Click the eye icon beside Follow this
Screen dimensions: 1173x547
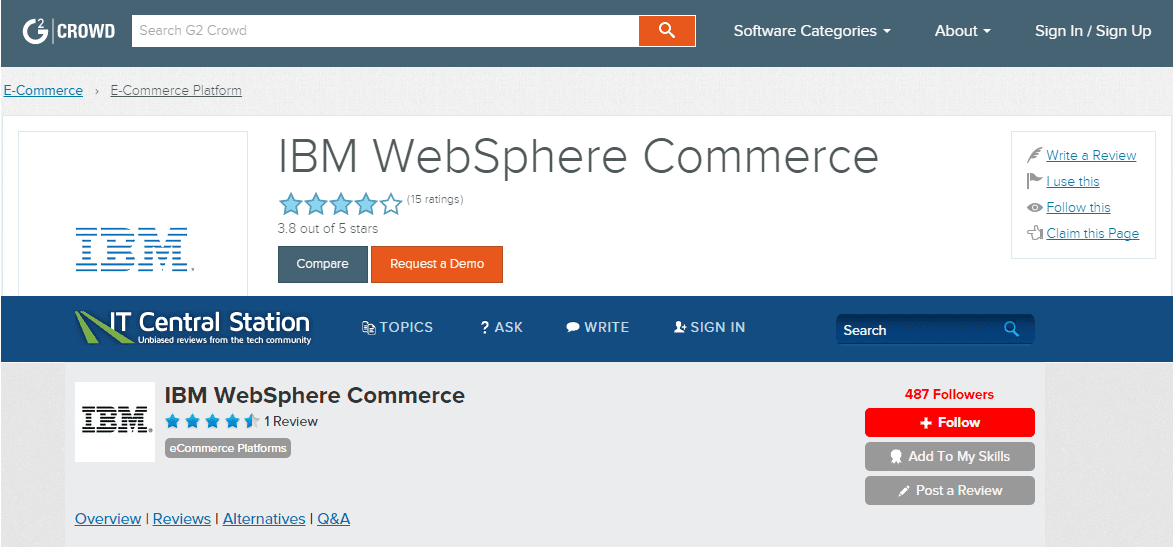pyautogui.click(x=1035, y=207)
